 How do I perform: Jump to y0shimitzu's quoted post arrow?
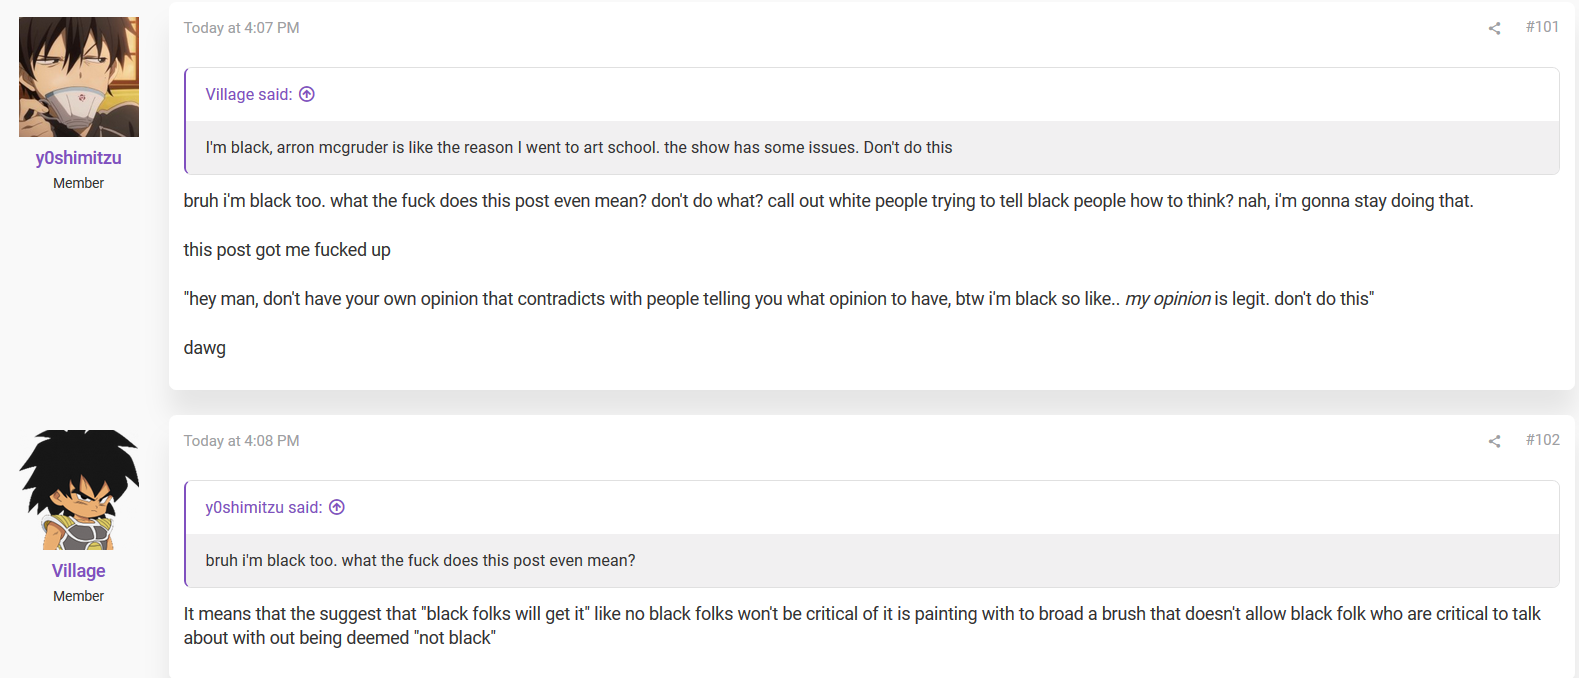337,507
